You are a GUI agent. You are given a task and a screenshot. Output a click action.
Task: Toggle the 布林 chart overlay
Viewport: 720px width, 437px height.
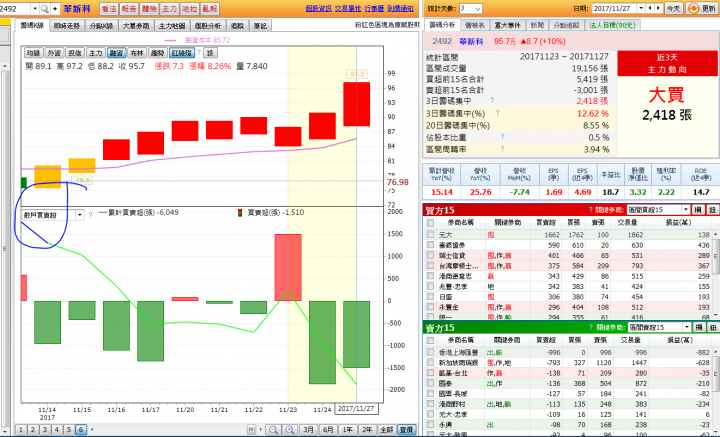pyautogui.click(x=137, y=53)
